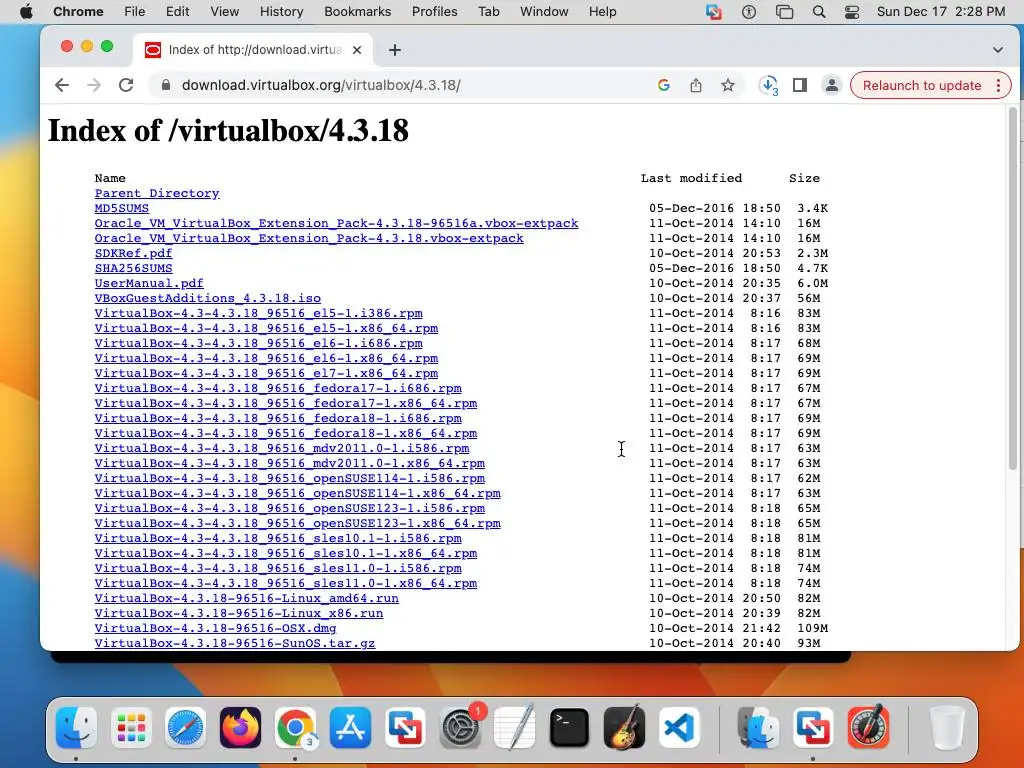Download the el5-1.i386.rpm package
This screenshot has height=768, width=1024.
tap(259, 313)
